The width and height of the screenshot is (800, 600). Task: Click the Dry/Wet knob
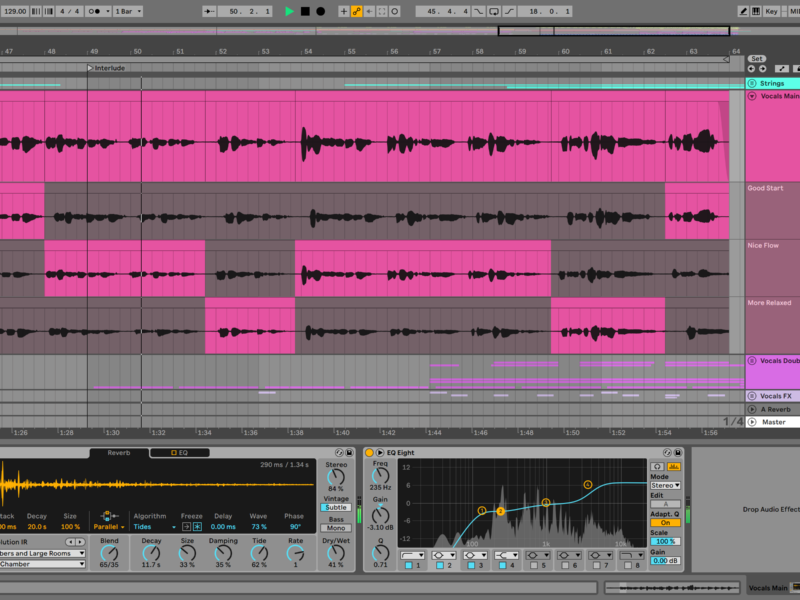[335, 551]
